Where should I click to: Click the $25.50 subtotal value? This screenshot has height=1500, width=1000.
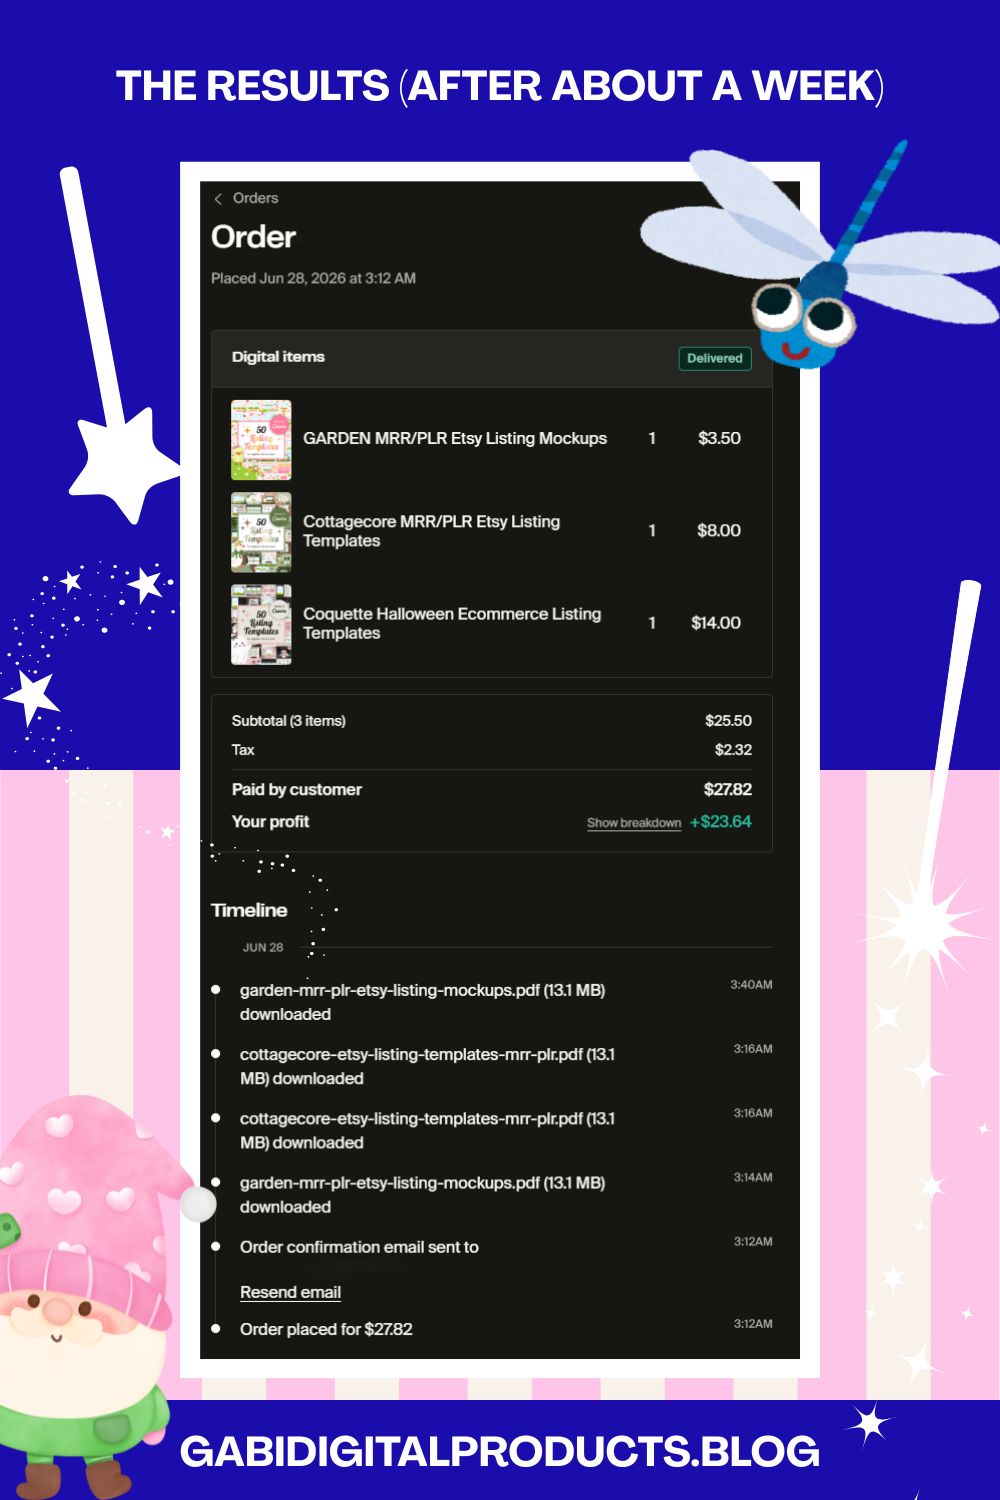click(728, 720)
